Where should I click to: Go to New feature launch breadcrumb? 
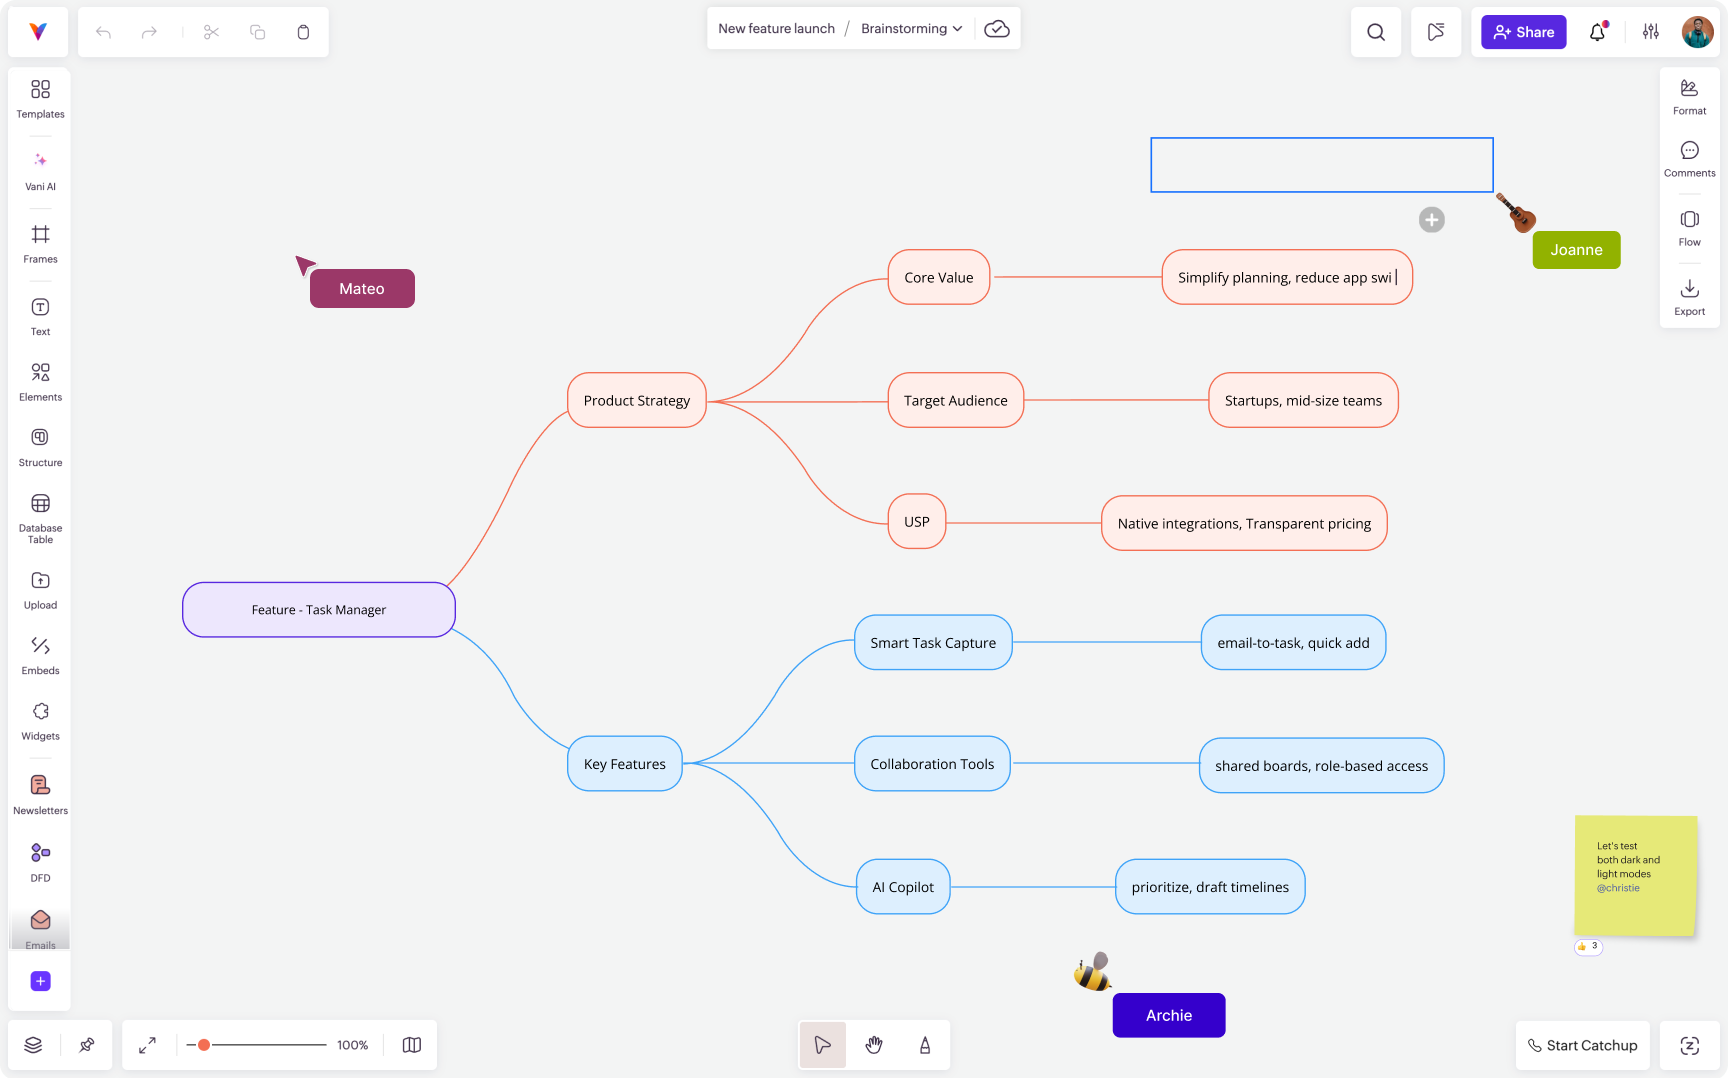pos(776,28)
